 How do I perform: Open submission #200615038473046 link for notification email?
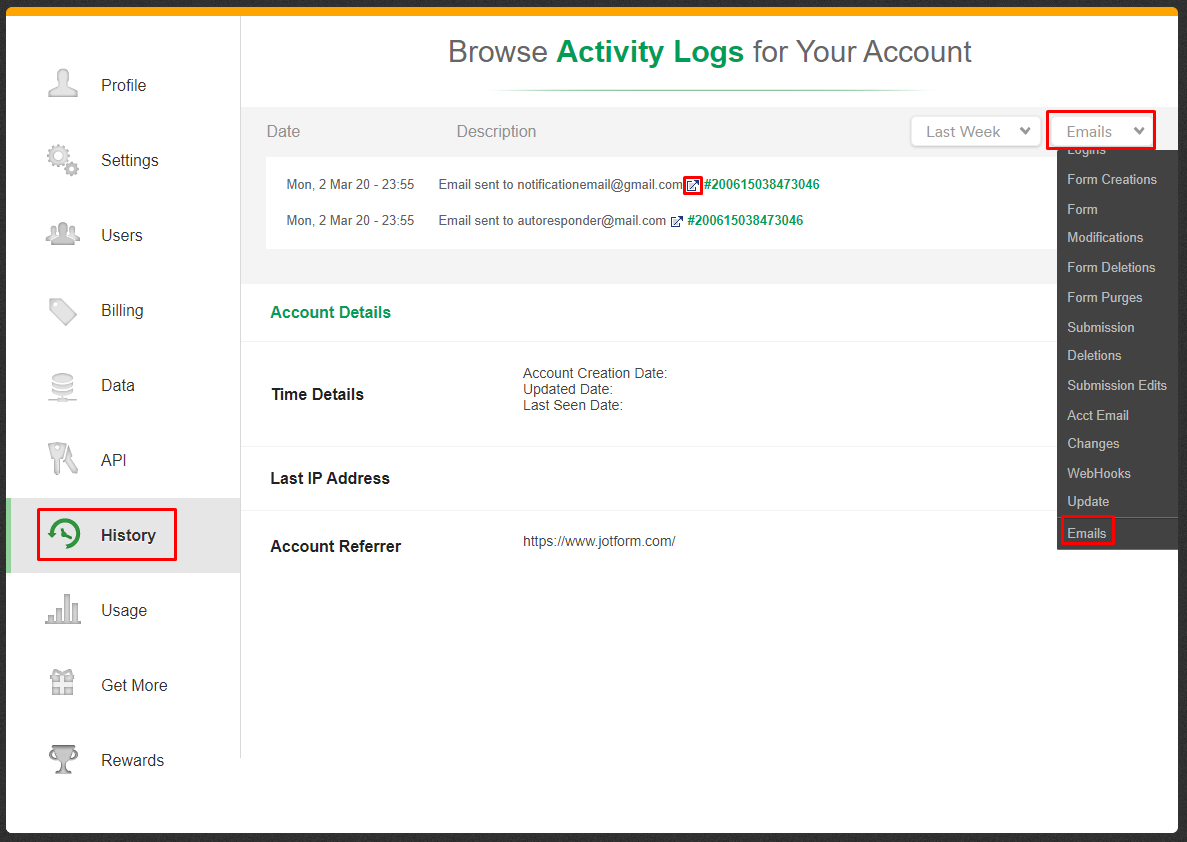762,185
